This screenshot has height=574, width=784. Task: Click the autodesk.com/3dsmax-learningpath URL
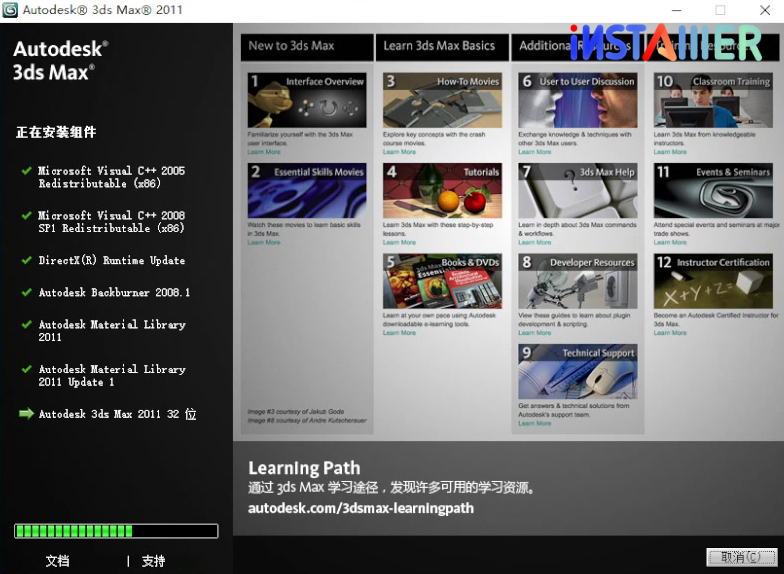(x=360, y=508)
